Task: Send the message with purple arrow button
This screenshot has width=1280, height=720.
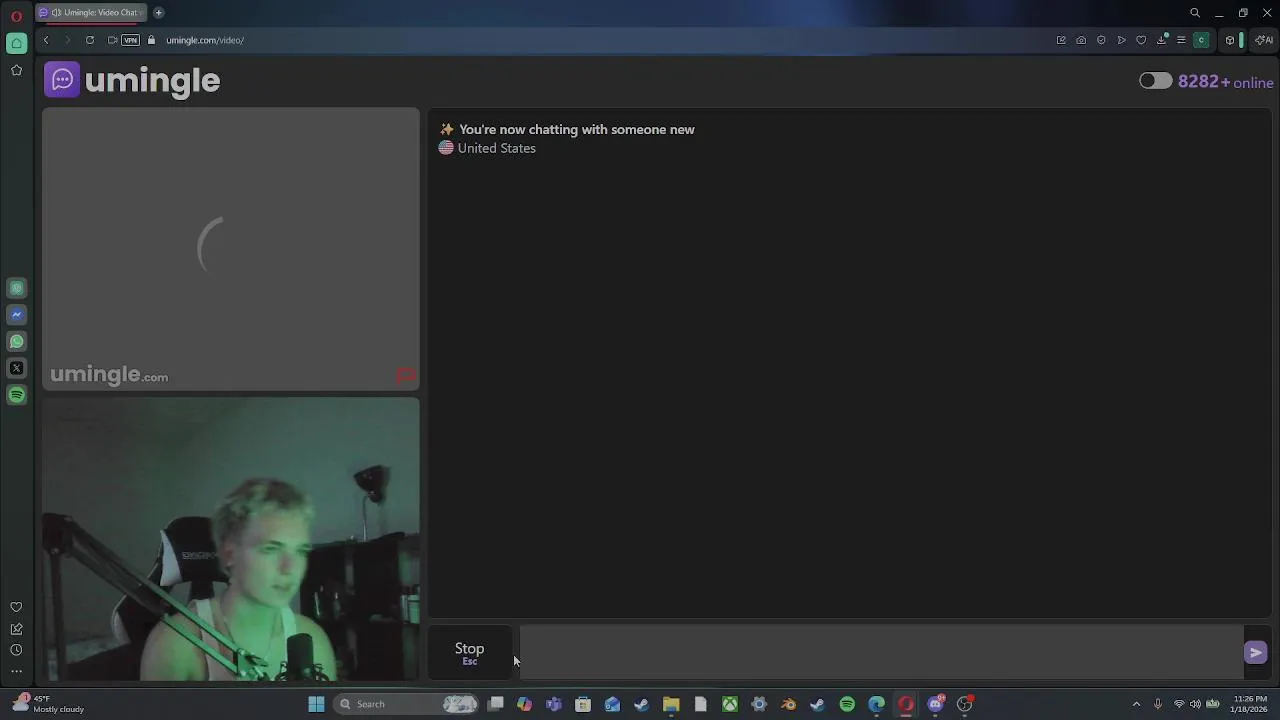Action: tap(1256, 652)
